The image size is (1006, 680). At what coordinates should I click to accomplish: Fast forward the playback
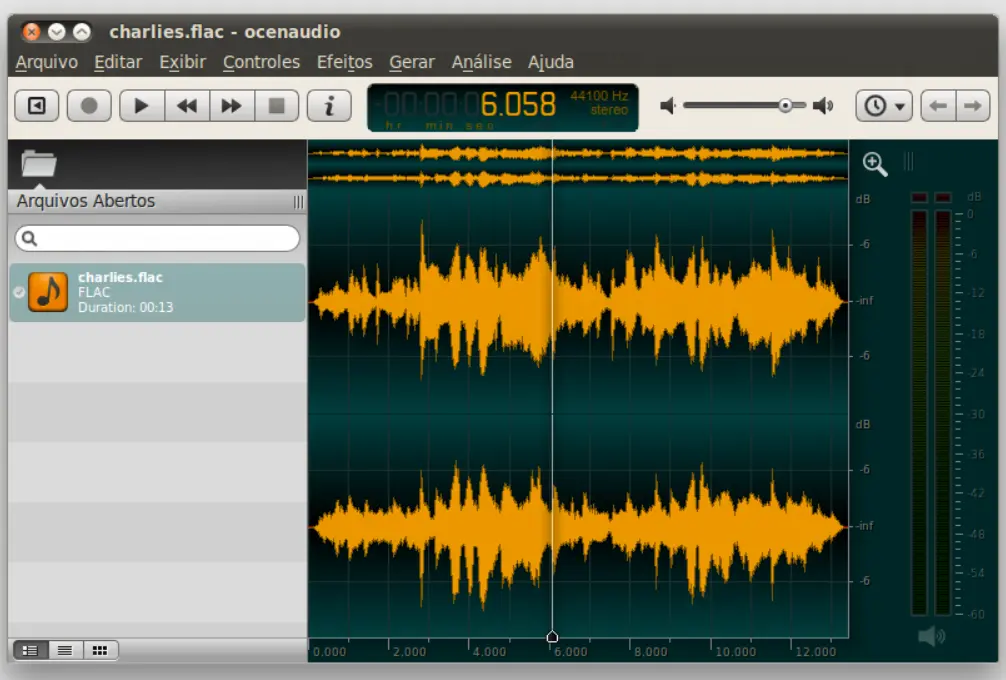click(x=232, y=106)
